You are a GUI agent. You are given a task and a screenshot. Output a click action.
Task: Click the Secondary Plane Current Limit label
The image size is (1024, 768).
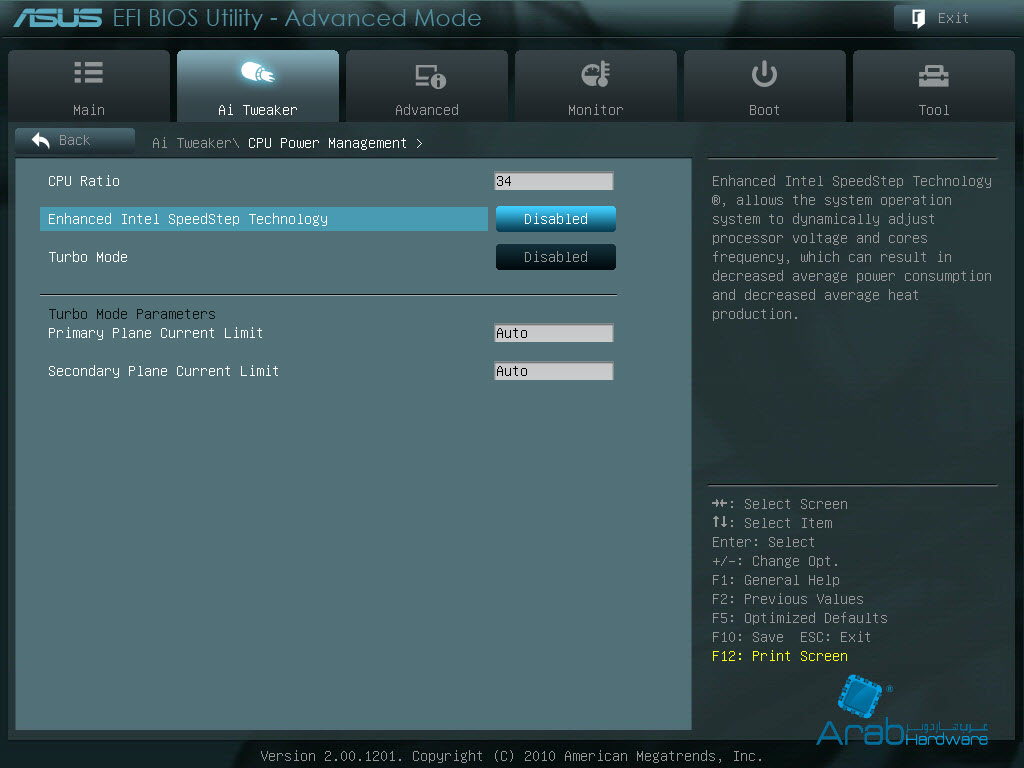click(x=163, y=371)
